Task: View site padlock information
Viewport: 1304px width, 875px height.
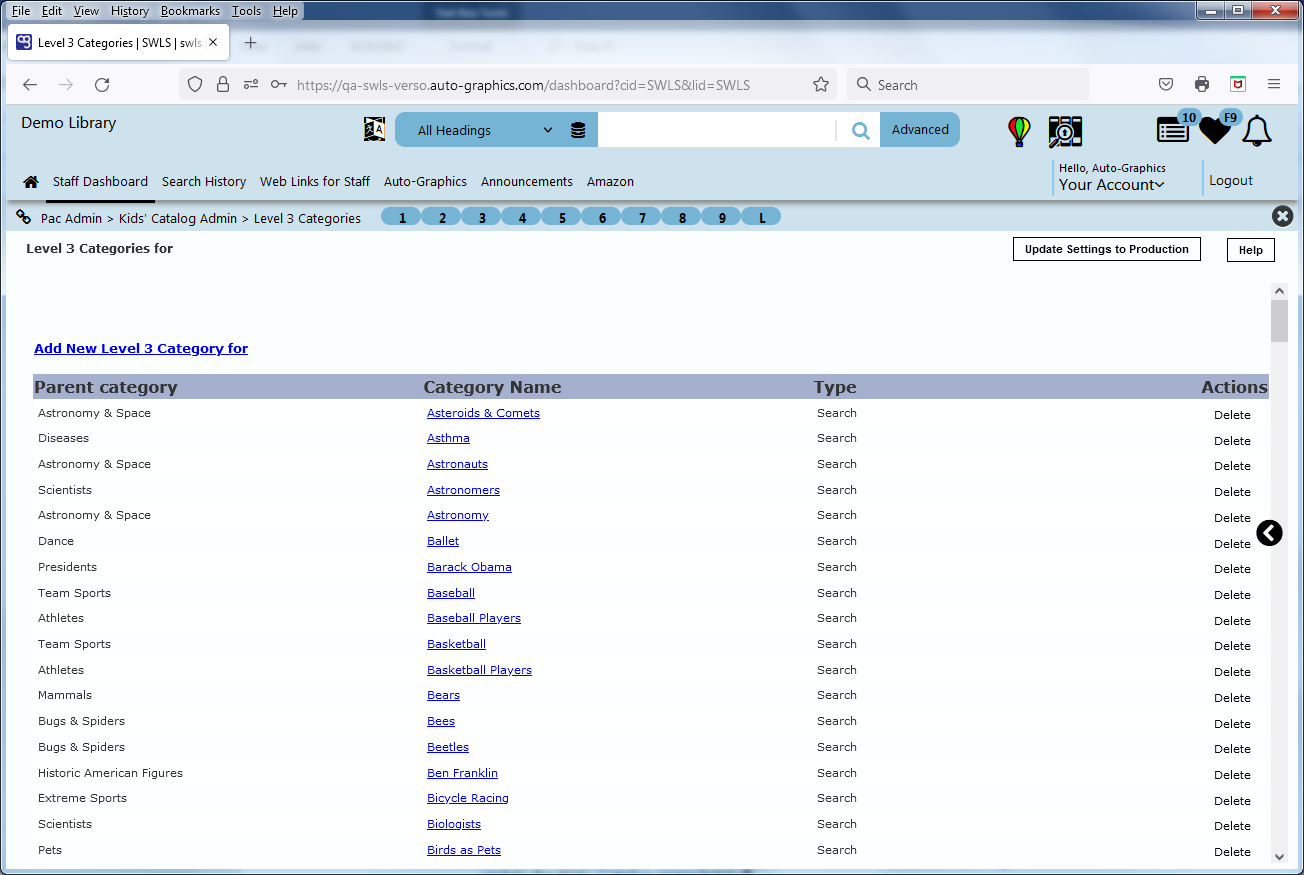Action: 222,85
